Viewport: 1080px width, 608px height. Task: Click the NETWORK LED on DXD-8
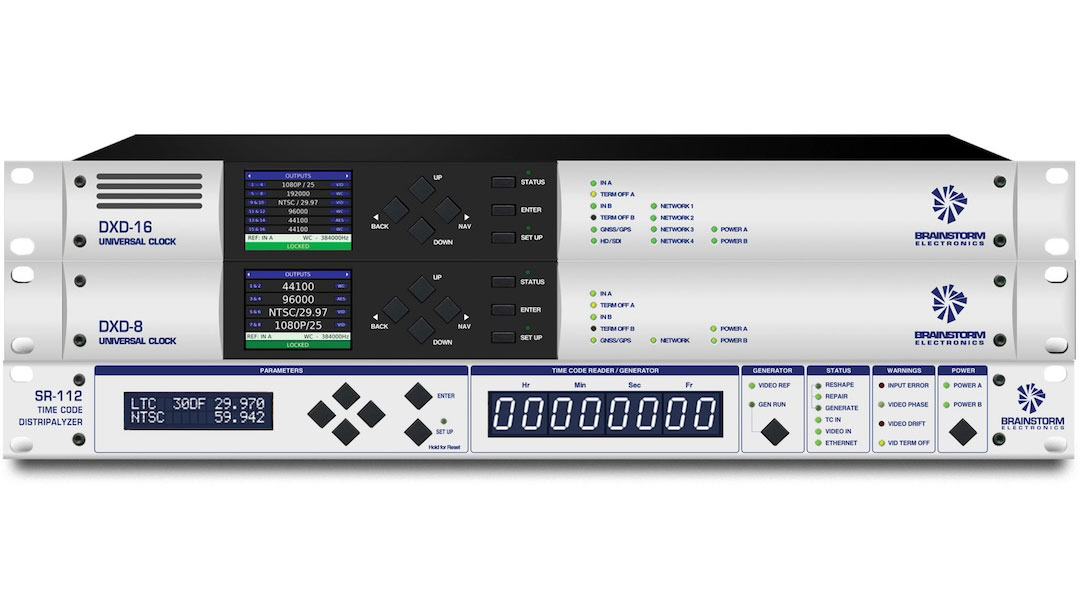pos(654,340)
